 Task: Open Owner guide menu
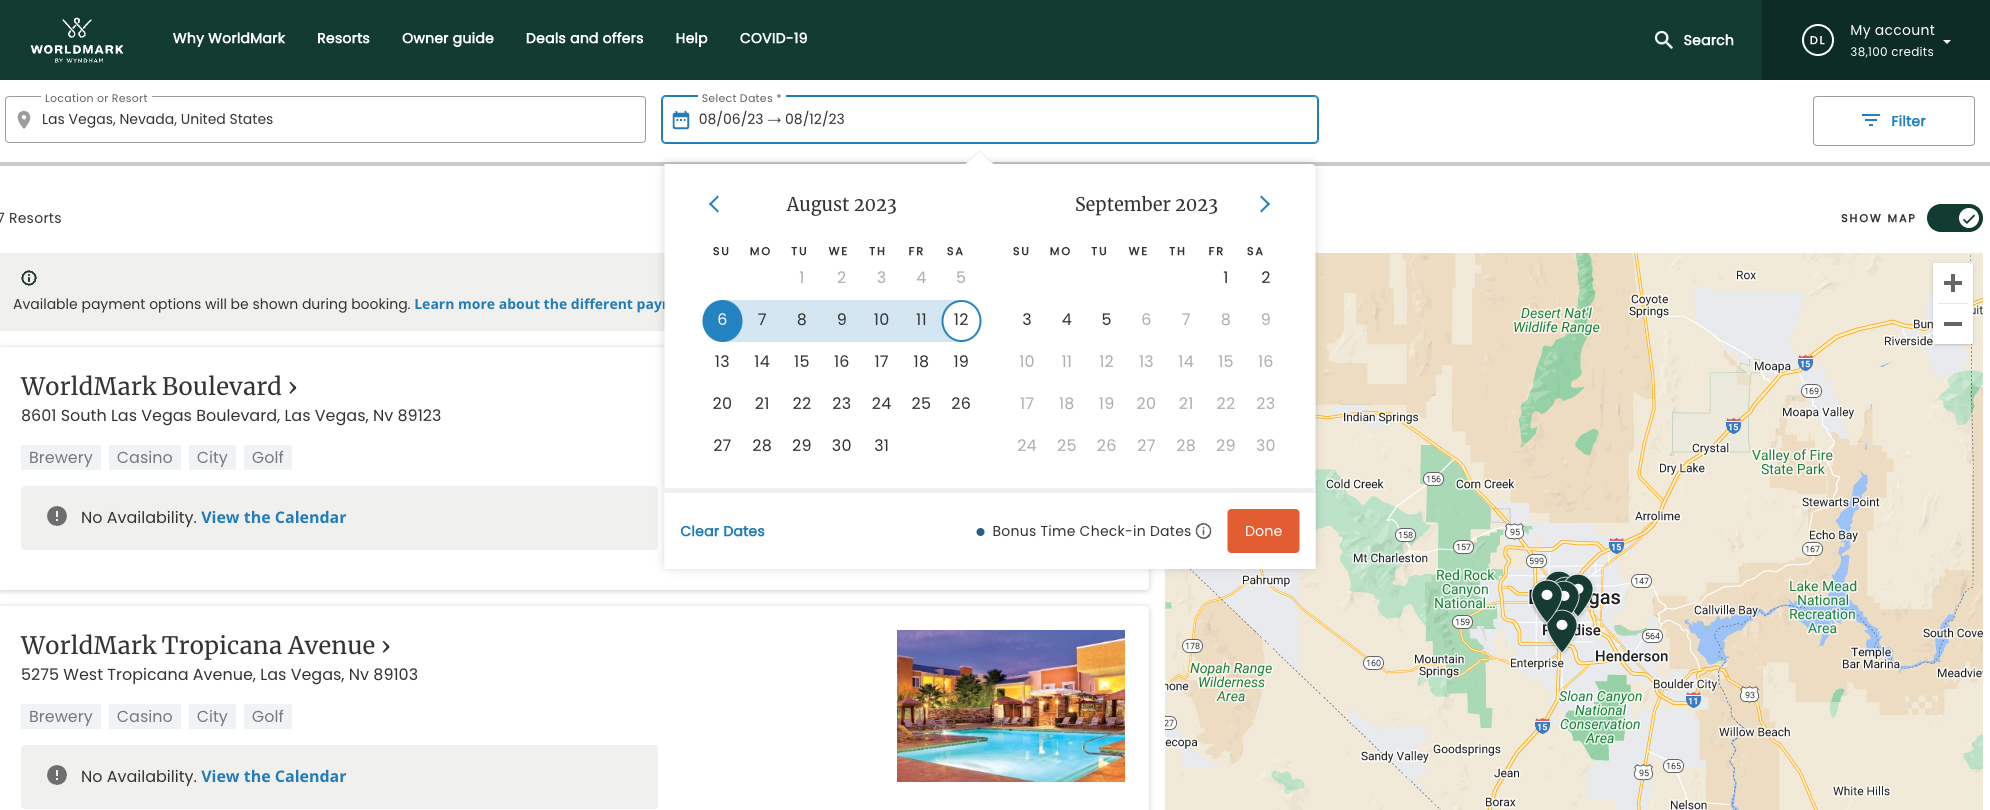[448, 39]
